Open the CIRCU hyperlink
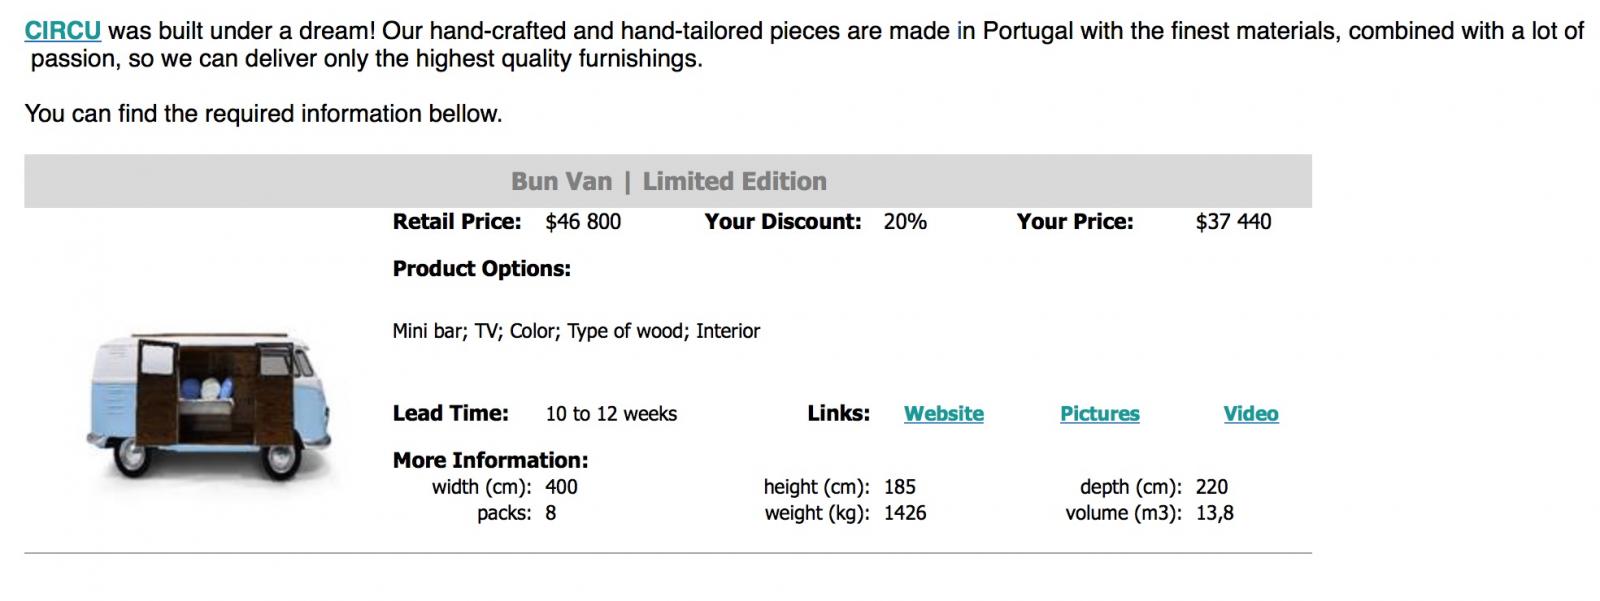The image size is (1600, 601). (62, 31)
